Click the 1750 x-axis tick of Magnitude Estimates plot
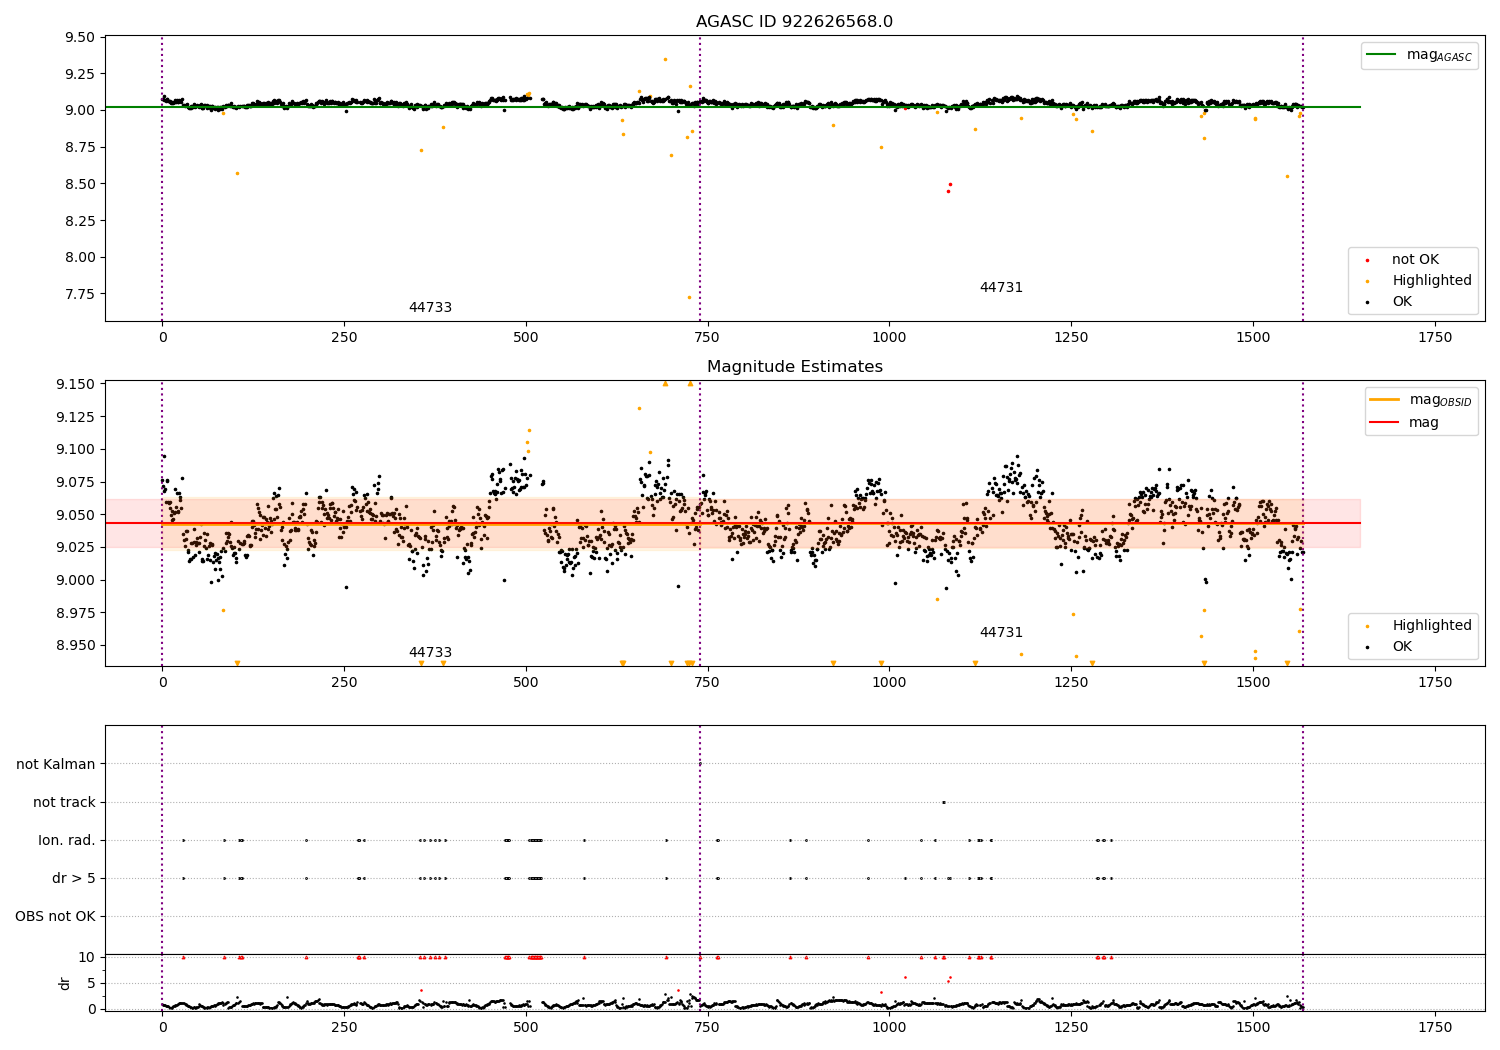The width and height of the screenshot is (1500, 1050). point(1435,683)
